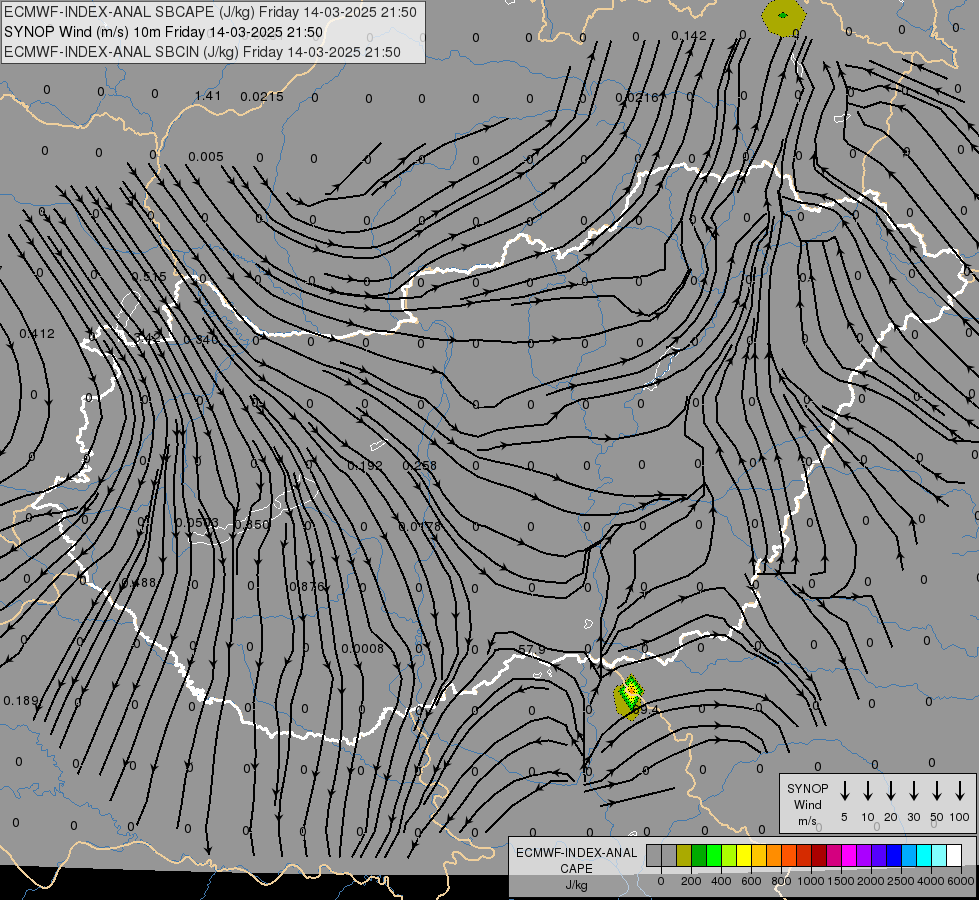Click the 800 tick label on CAPE scale
The image size is (979, 900).
tap(781, 881)
